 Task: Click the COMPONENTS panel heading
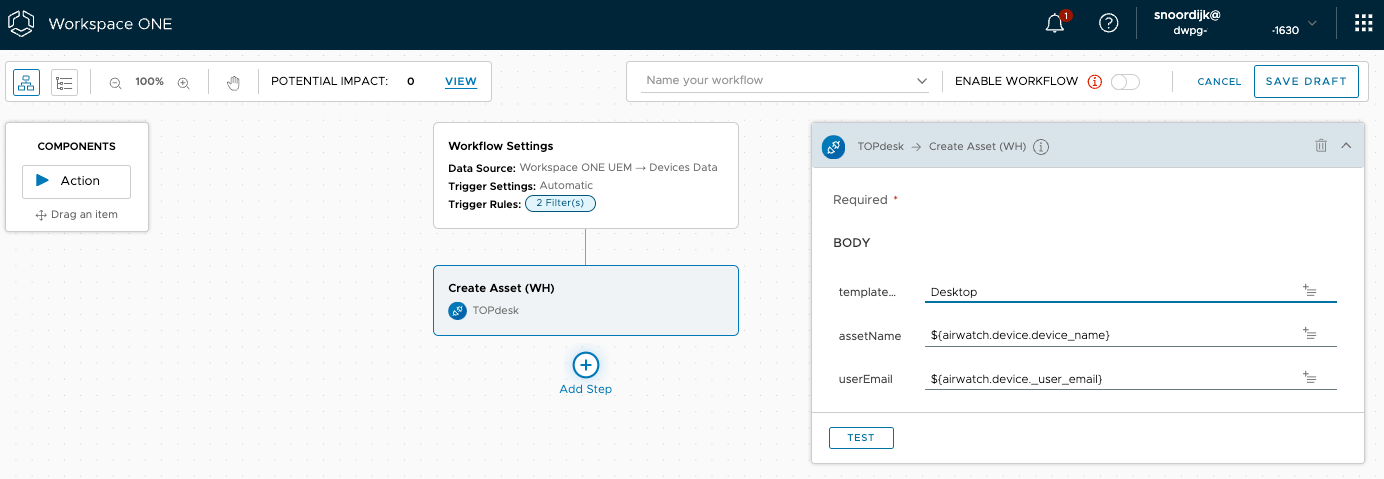tap(77, 146)
